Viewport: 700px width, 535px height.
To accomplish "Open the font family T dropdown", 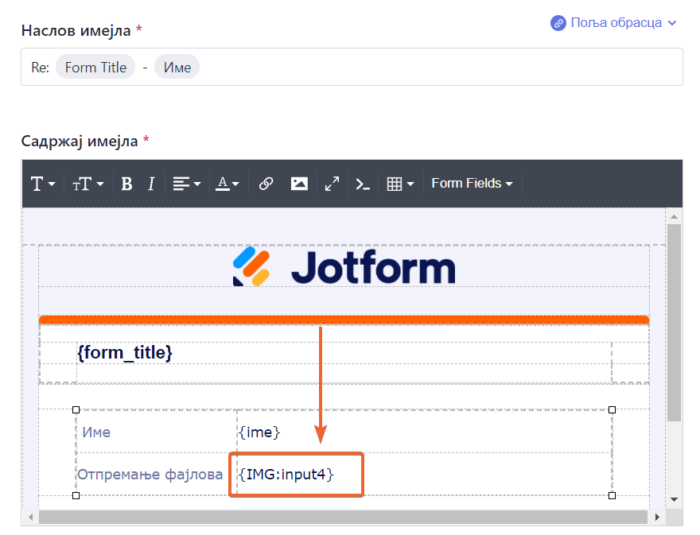I will click(x=43, y=184).
